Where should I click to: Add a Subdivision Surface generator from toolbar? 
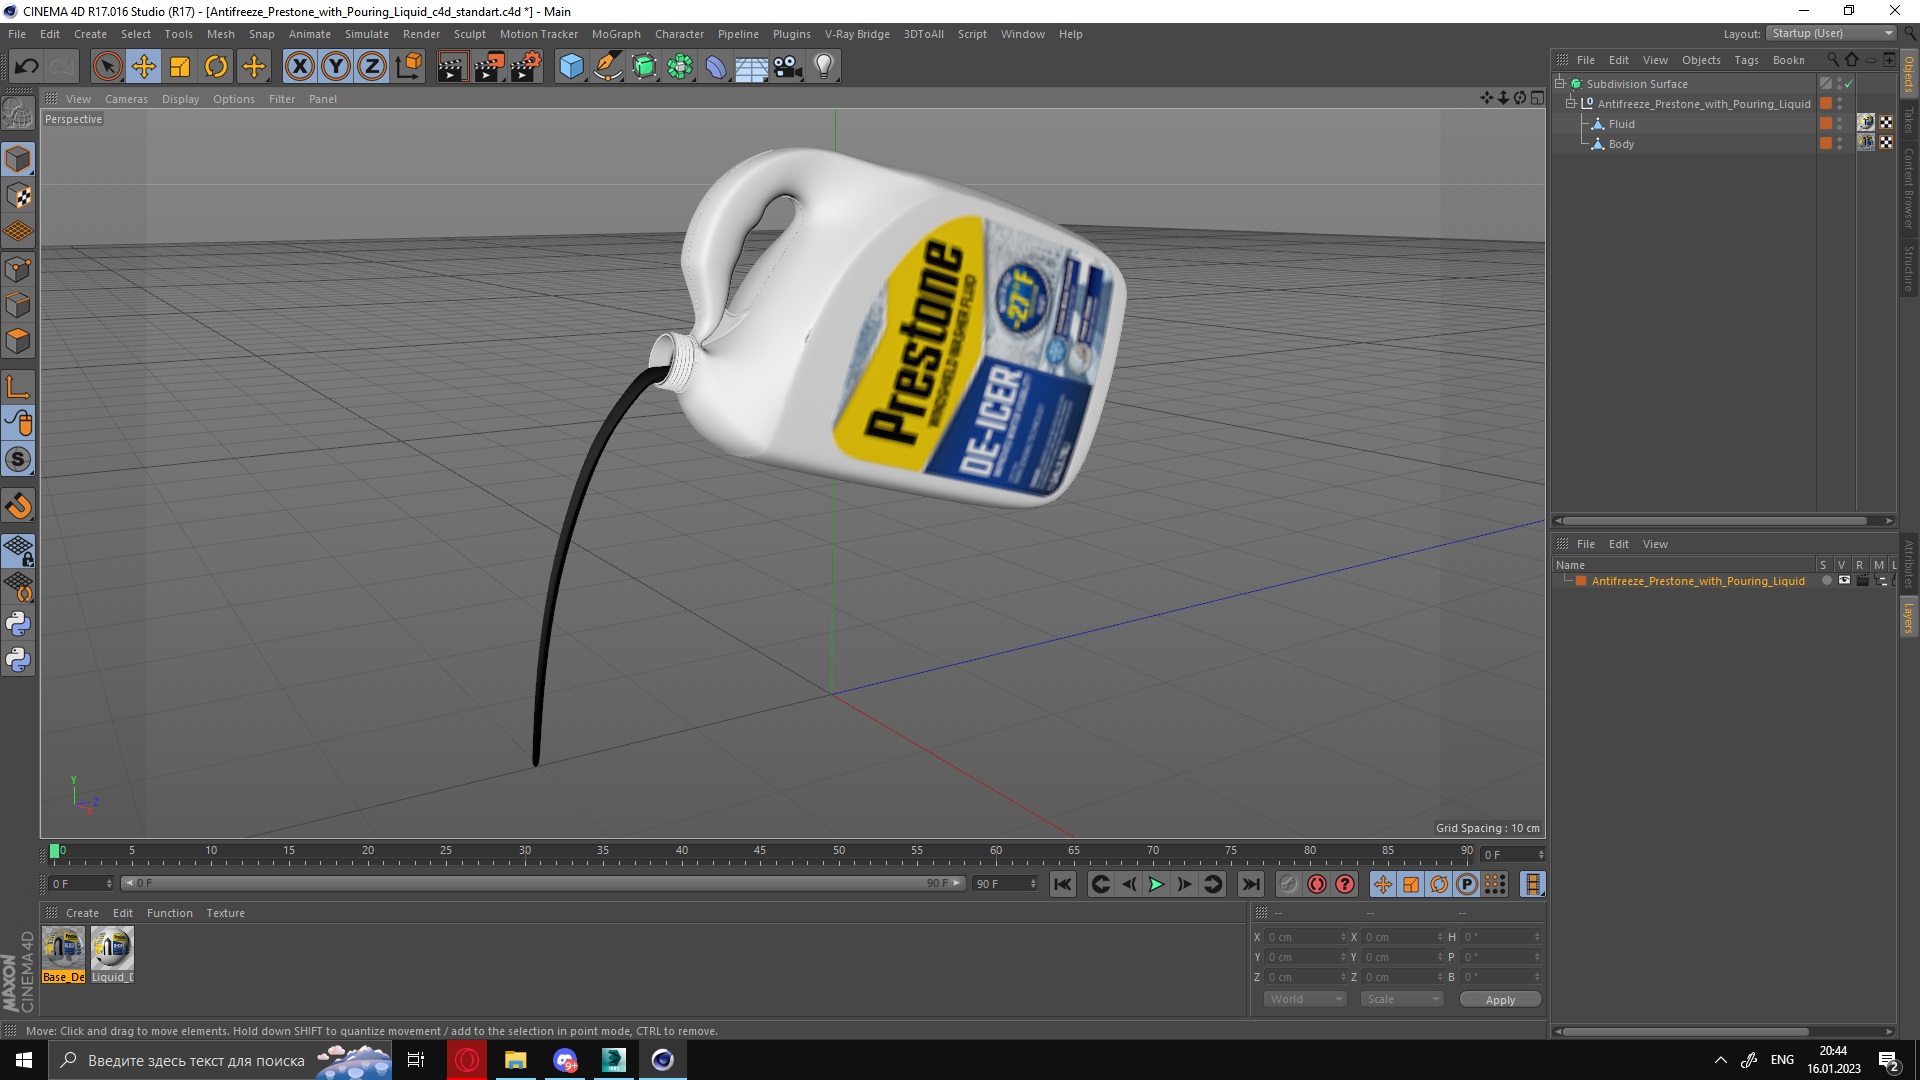644,67
